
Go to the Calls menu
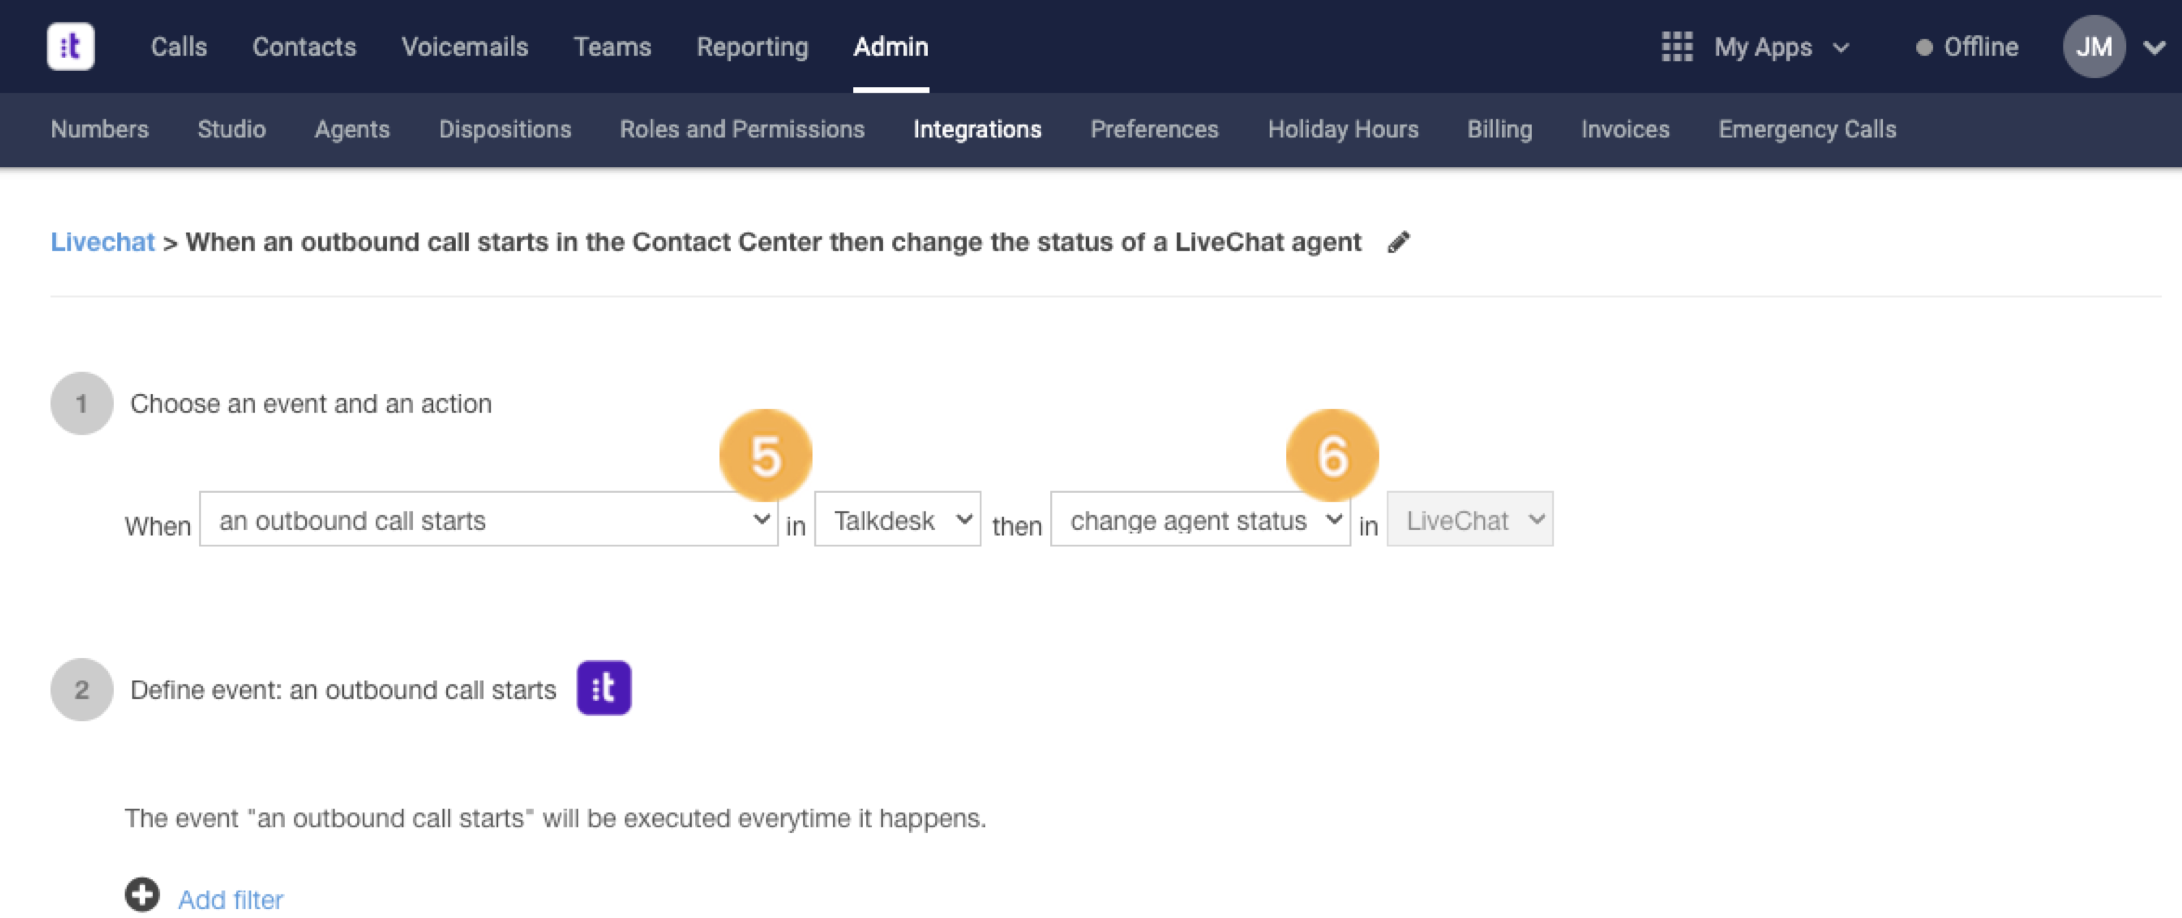pos(179,47)
